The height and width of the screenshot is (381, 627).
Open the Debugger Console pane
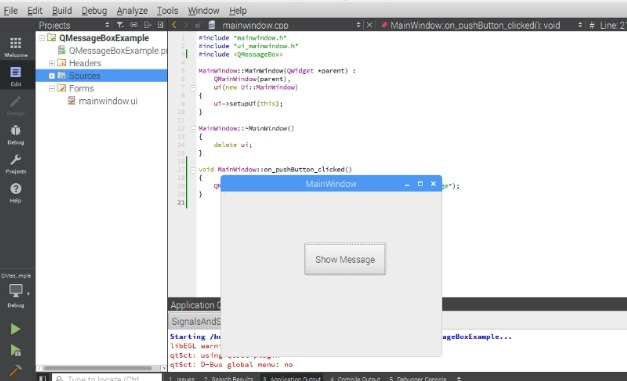coord(418,378)
